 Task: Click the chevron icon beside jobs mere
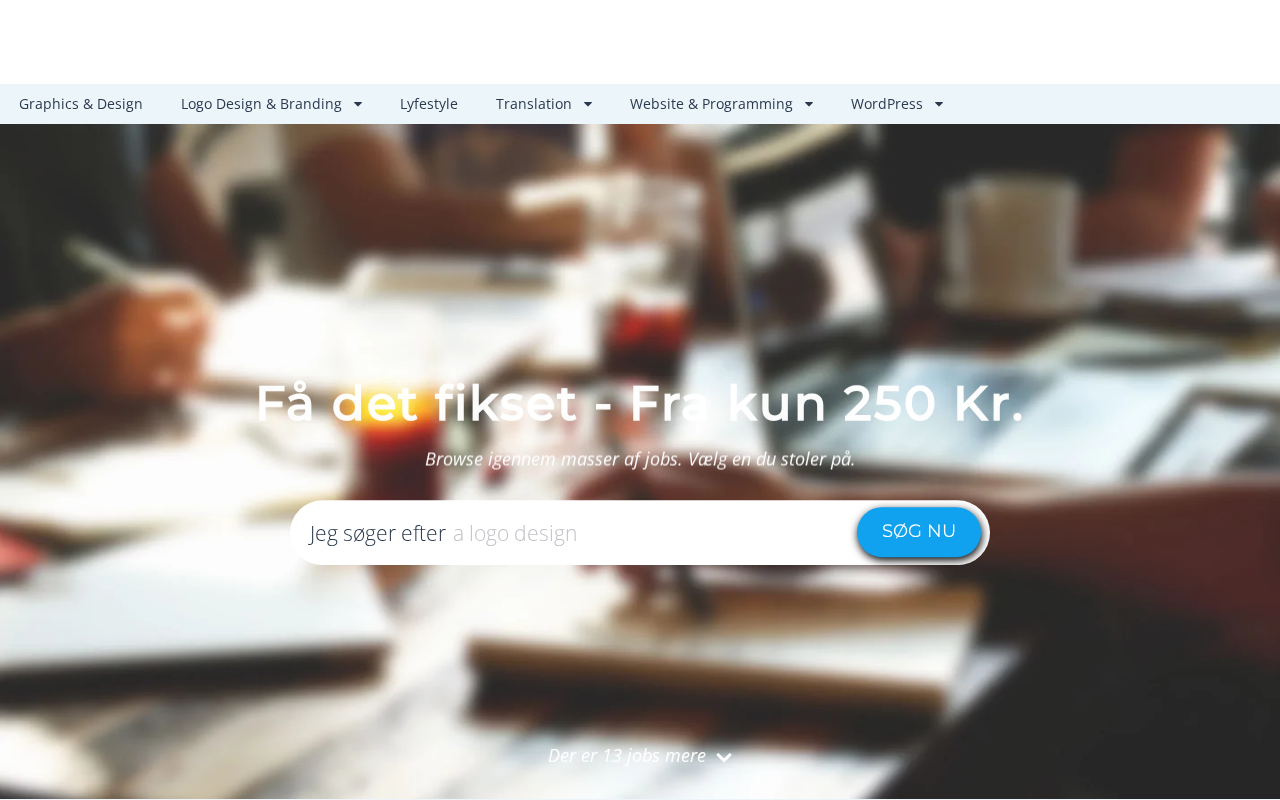[724, 758]
